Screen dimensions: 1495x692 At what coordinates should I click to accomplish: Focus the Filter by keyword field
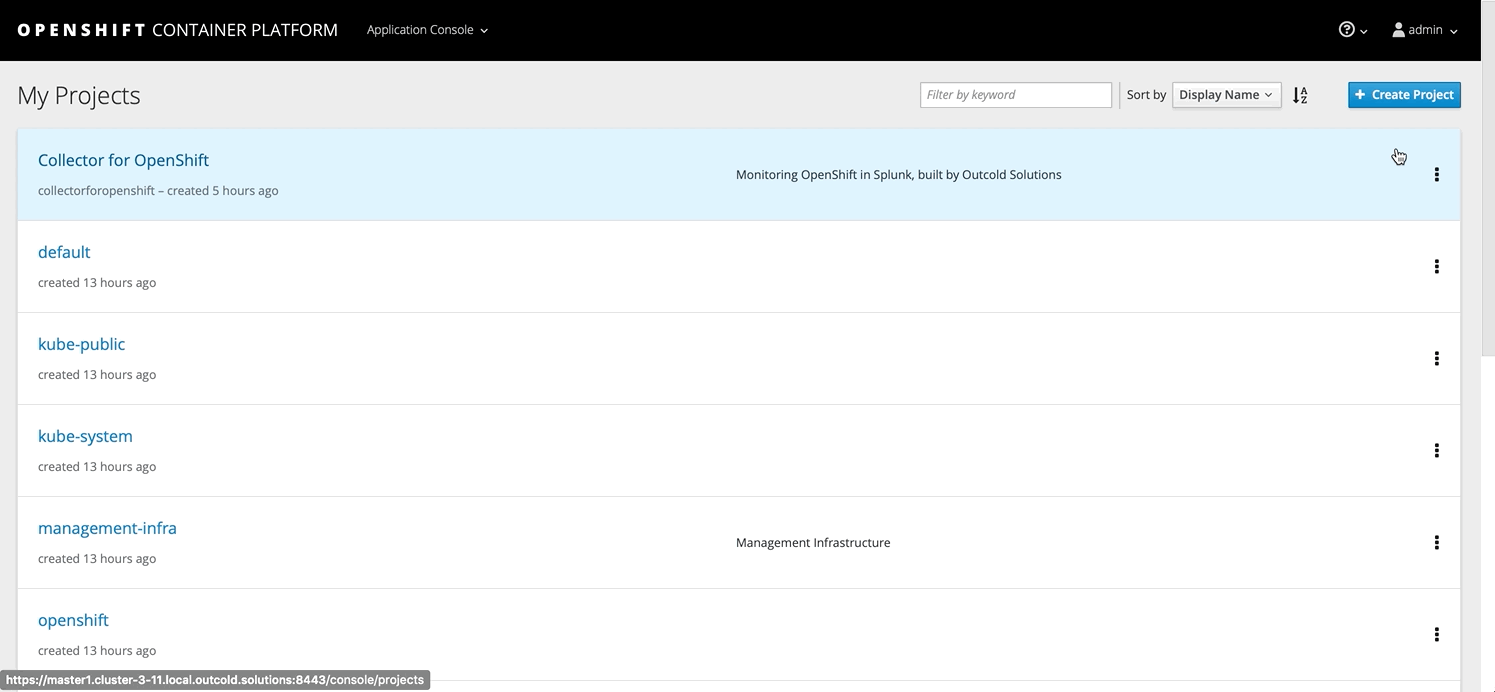pos(1015,95)
